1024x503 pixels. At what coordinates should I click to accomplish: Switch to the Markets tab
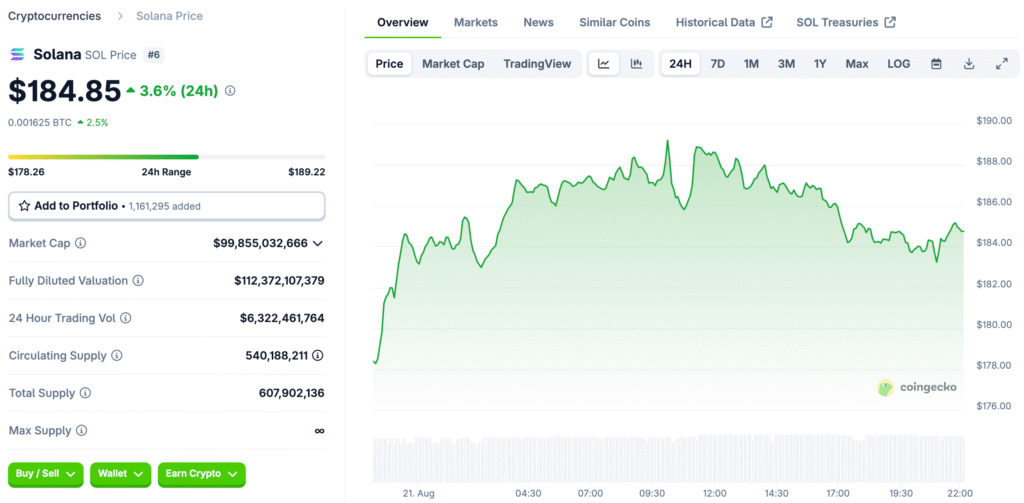click(476, 22)
